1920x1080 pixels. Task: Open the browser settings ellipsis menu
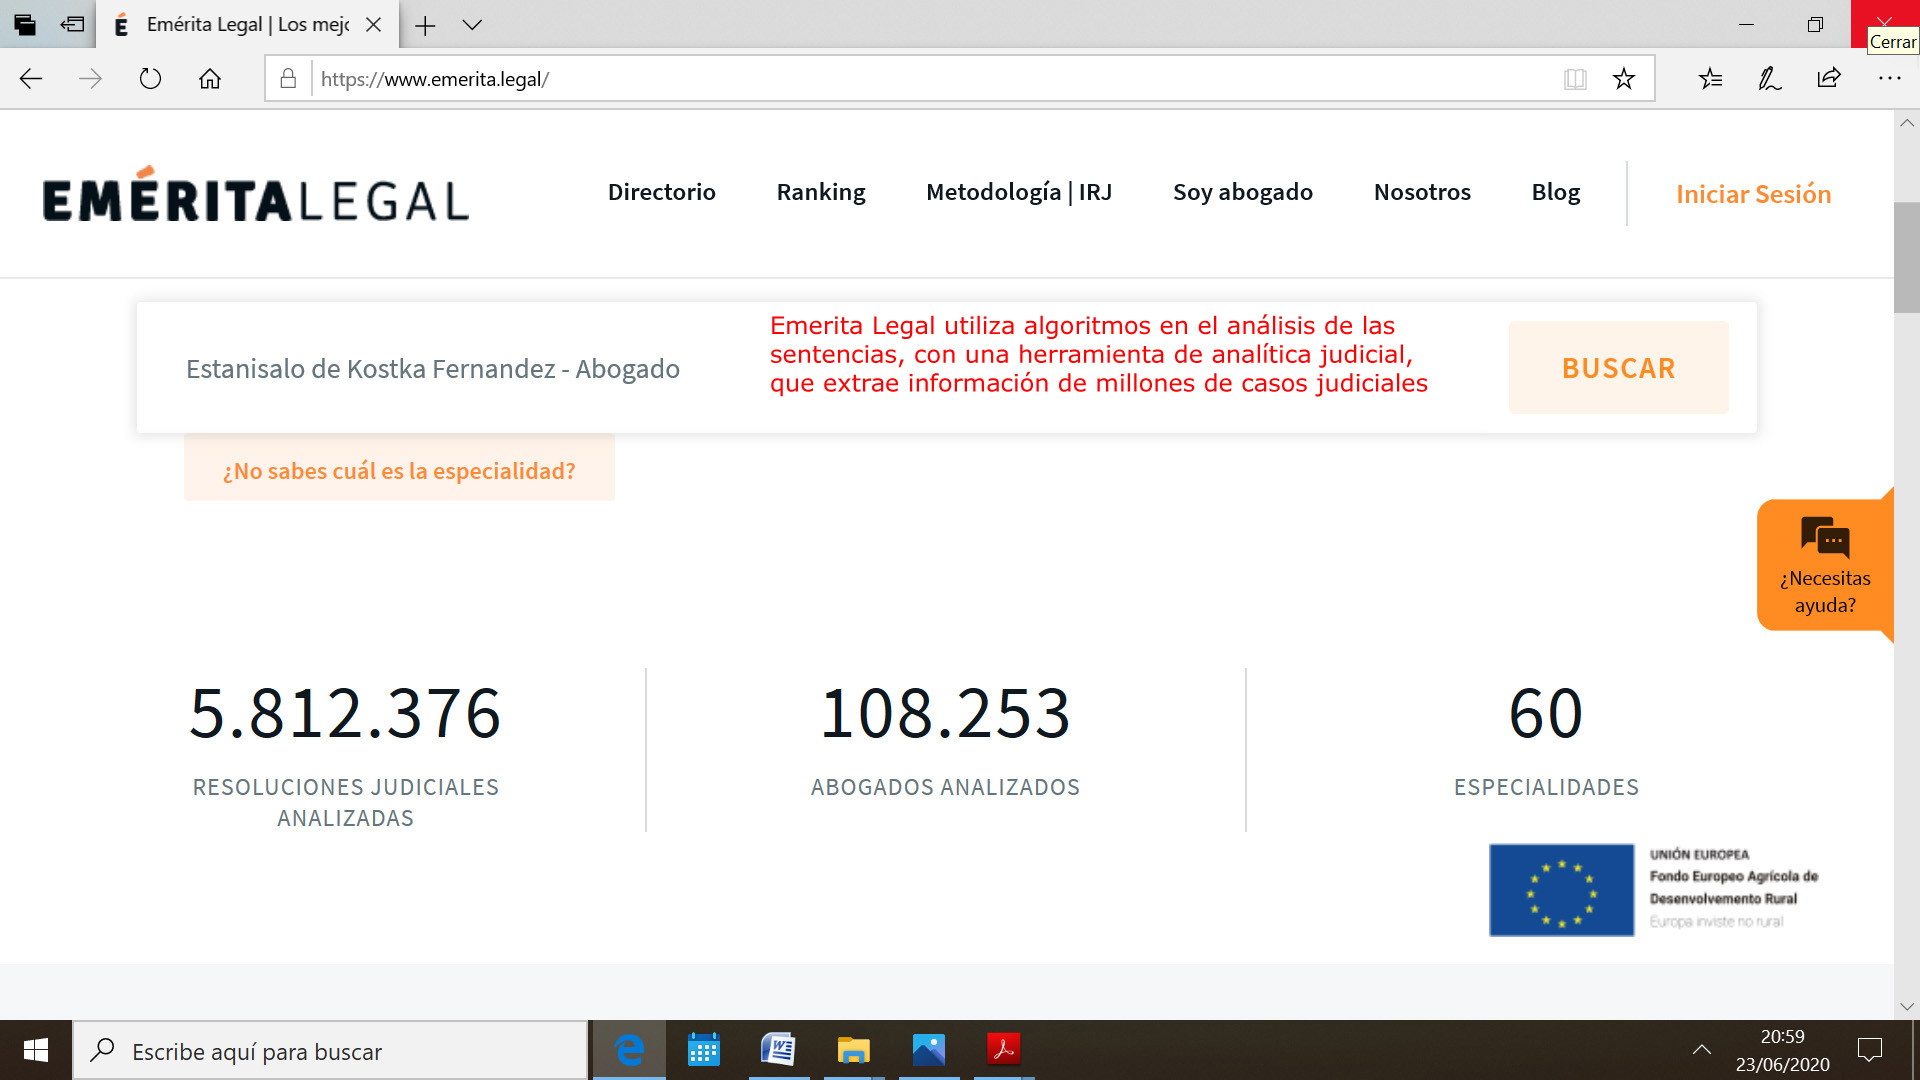[1889, 79]
